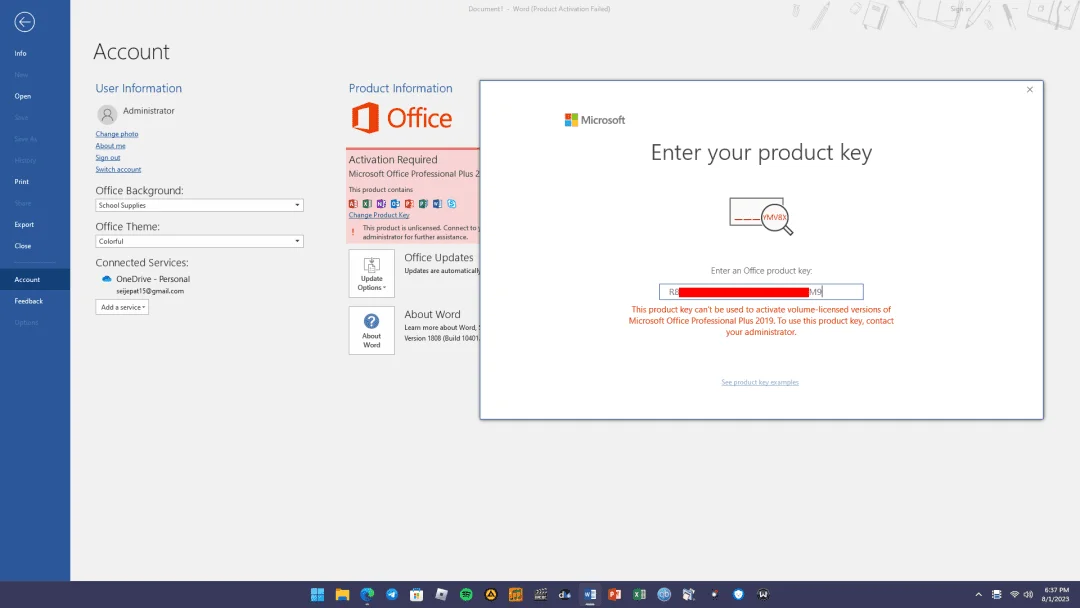Image resolution: width=1080 pixels, height=608 pixels.
Task: Click the seijepat15@gmail.com account text
Action: pos(150,291)
